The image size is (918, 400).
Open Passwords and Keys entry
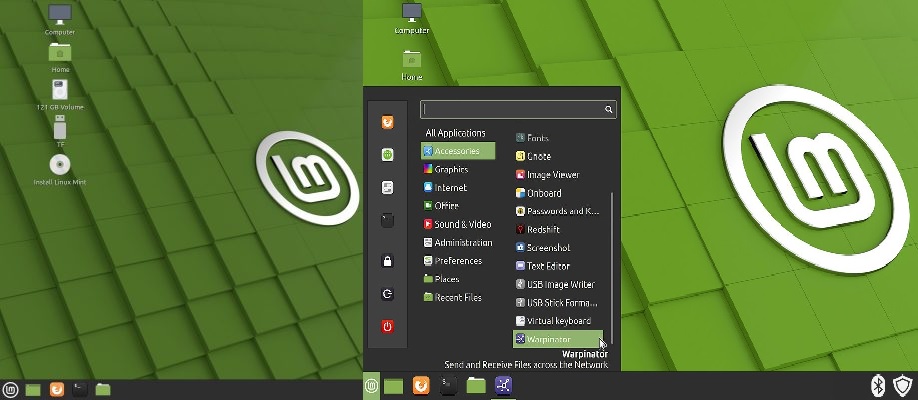(558, 211)
